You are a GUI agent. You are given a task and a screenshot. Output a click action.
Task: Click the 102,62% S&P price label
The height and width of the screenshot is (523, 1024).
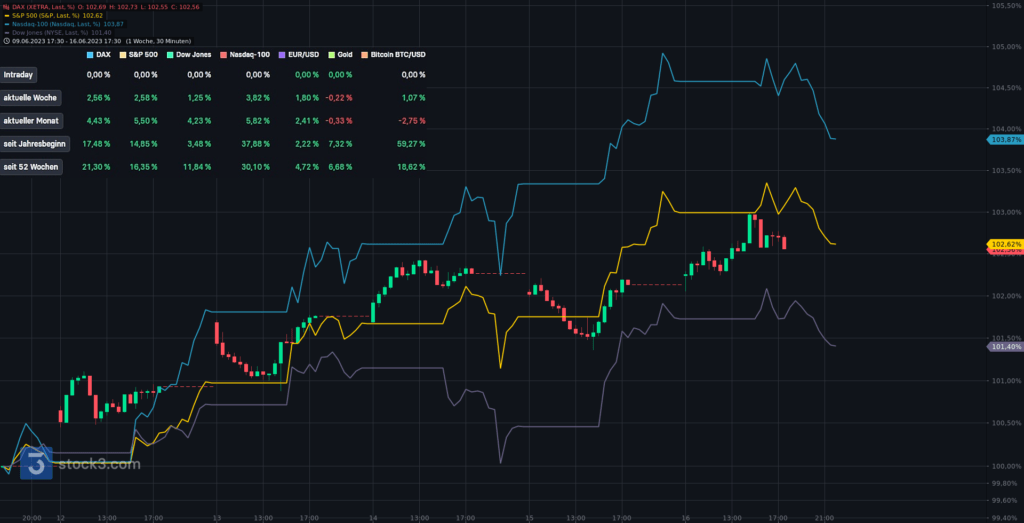tap(1004, 244)
